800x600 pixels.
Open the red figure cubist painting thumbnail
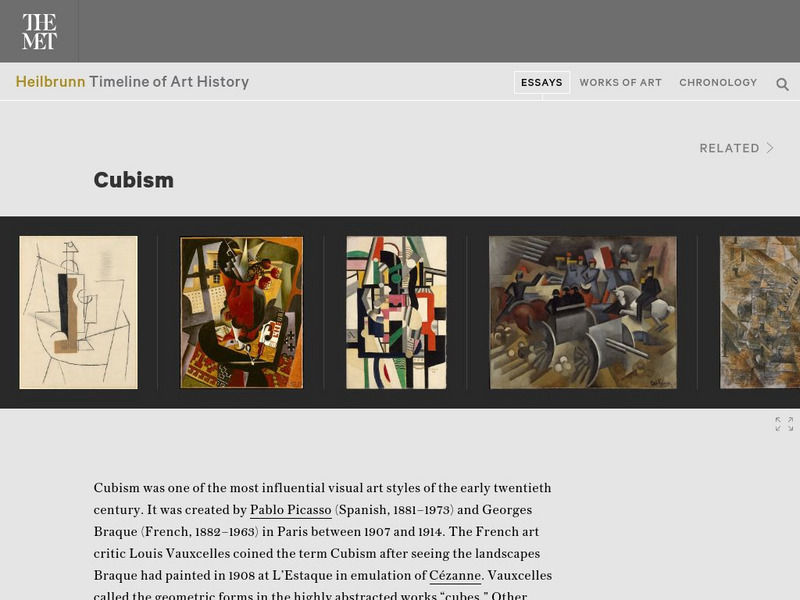[241, 312]
